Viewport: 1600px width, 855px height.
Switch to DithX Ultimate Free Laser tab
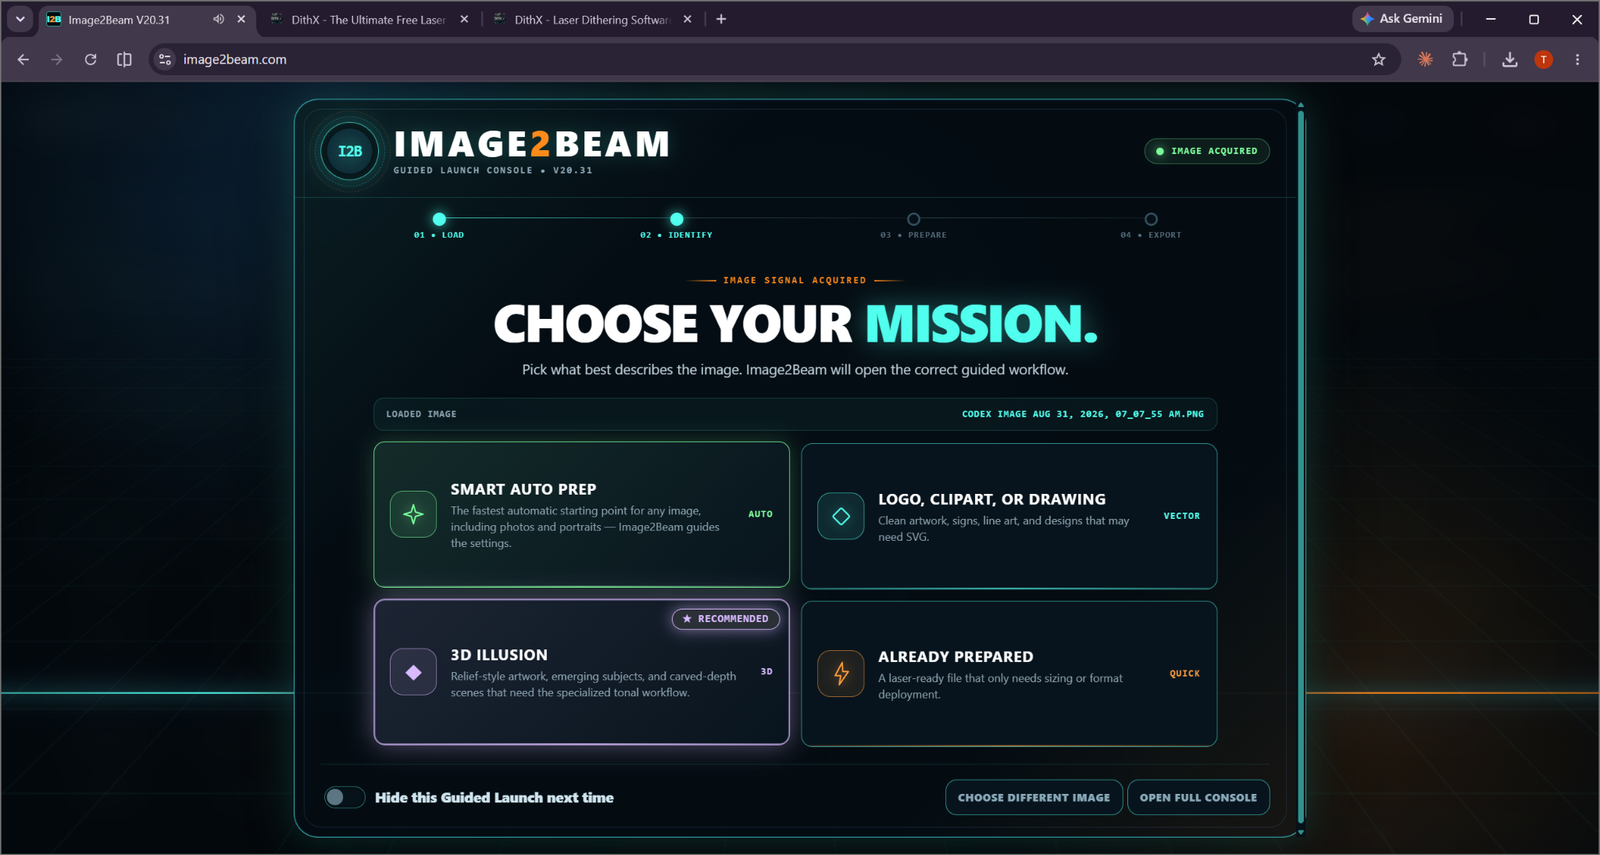pyautogui.click(x=368, y=19)
